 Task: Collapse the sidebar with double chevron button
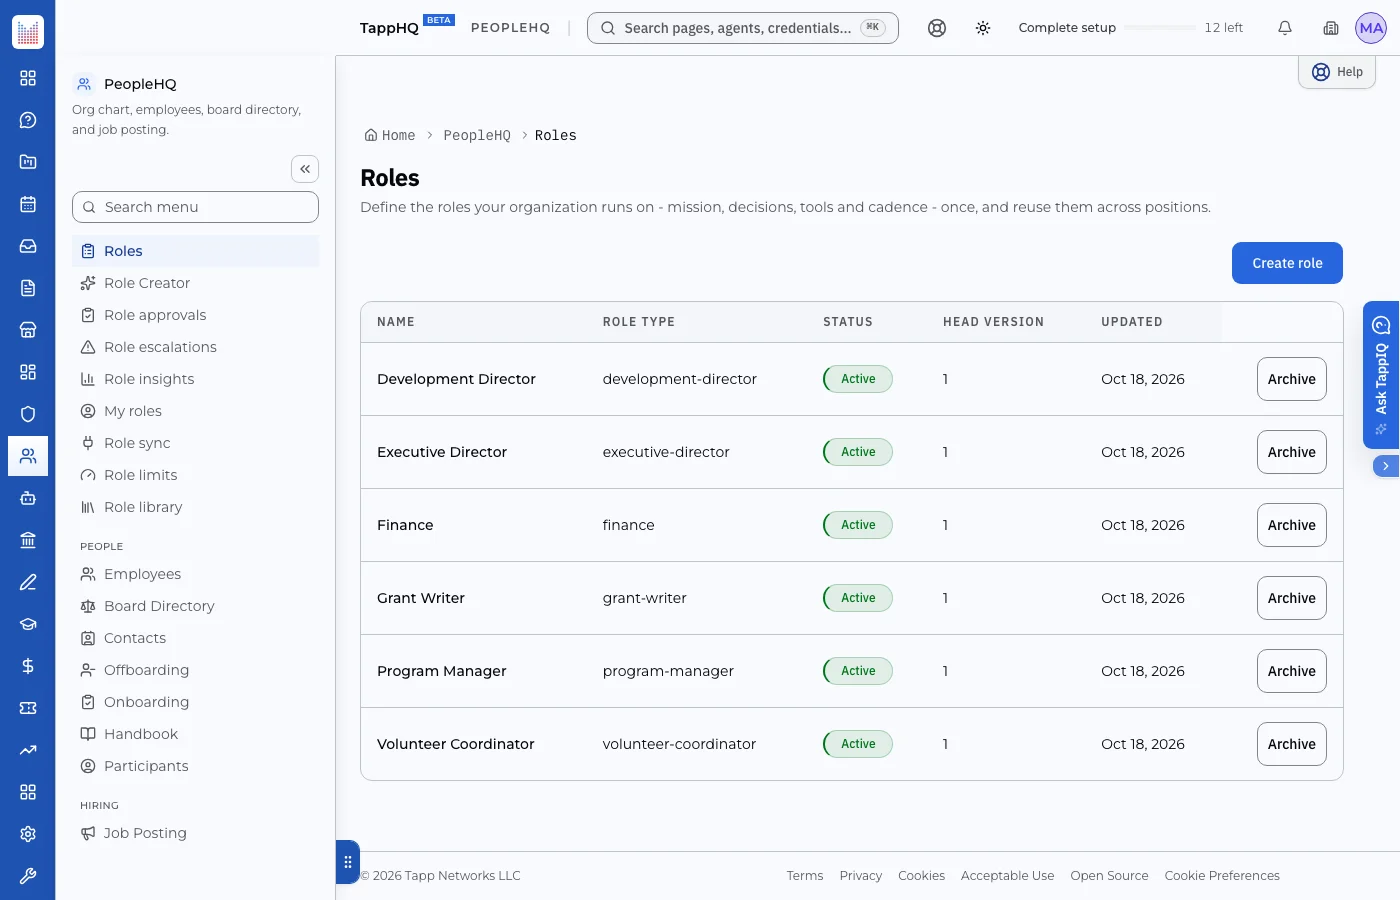[305, 169]
